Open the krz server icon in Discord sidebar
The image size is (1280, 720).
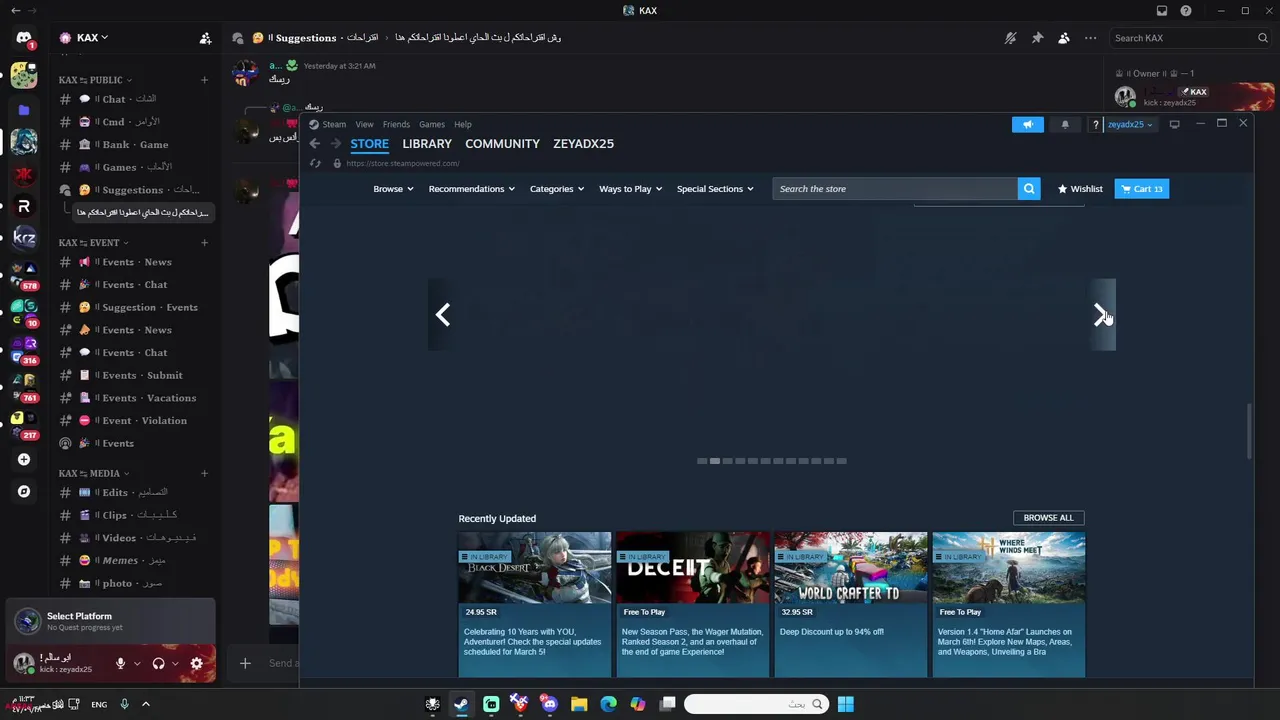point(24,237)
